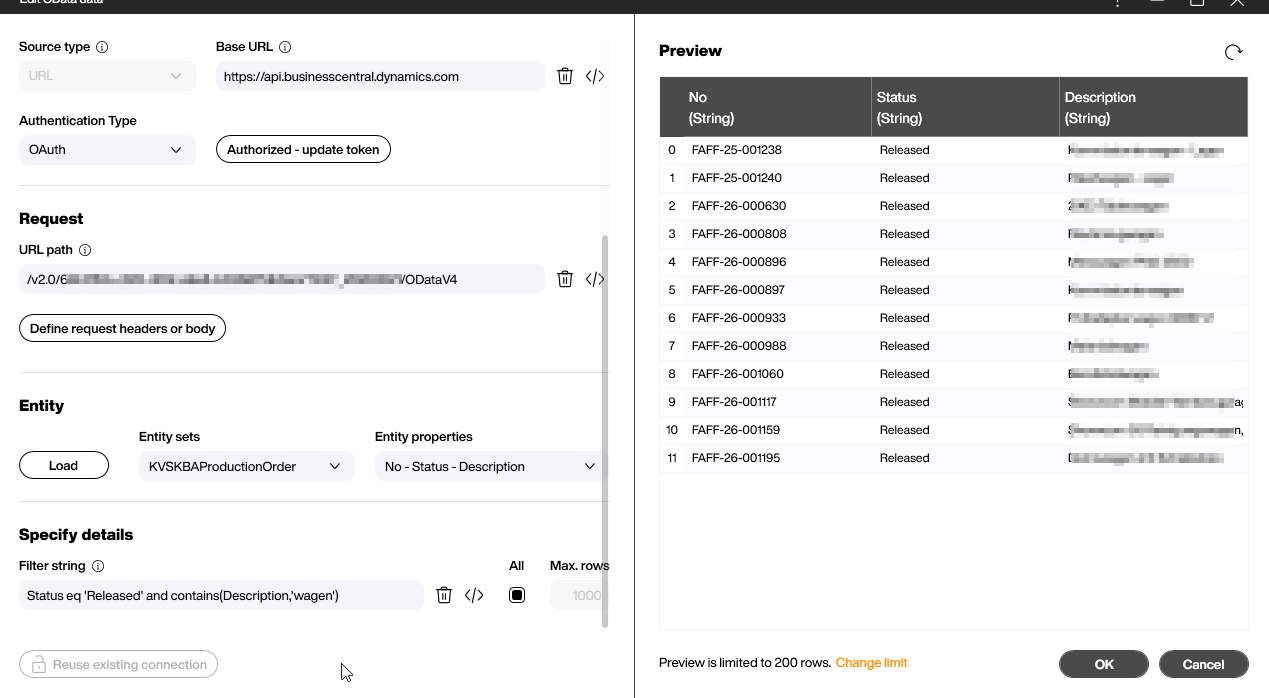This screenshot has height=698, width=1269.
Task: Expand the Entity sets KVSKBAProductionOrder dropdown
Action: point(246,466)
